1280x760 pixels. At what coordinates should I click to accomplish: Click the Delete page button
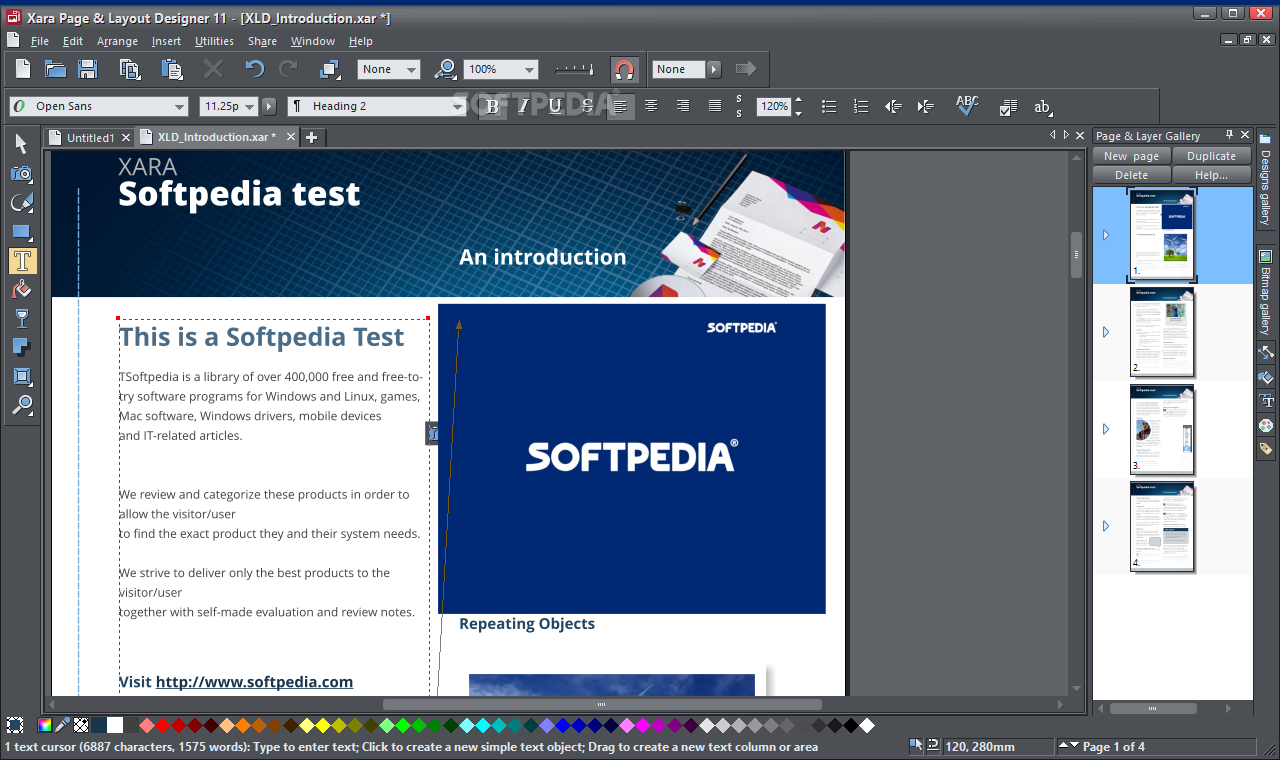(x=1131, y=175)
